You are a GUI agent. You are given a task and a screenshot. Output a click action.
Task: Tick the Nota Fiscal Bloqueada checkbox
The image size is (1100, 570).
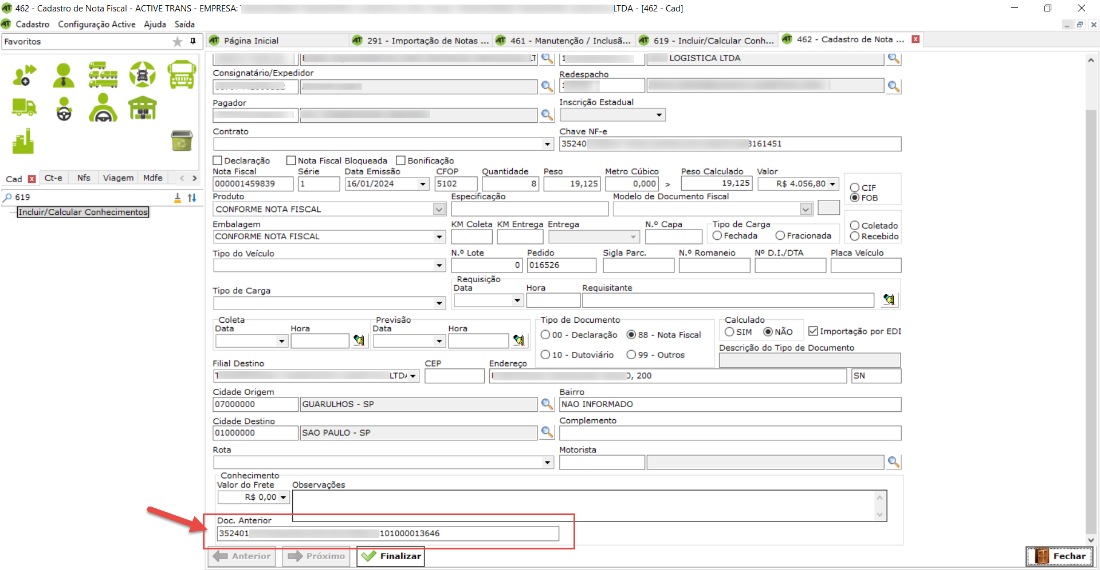[291, 161]
